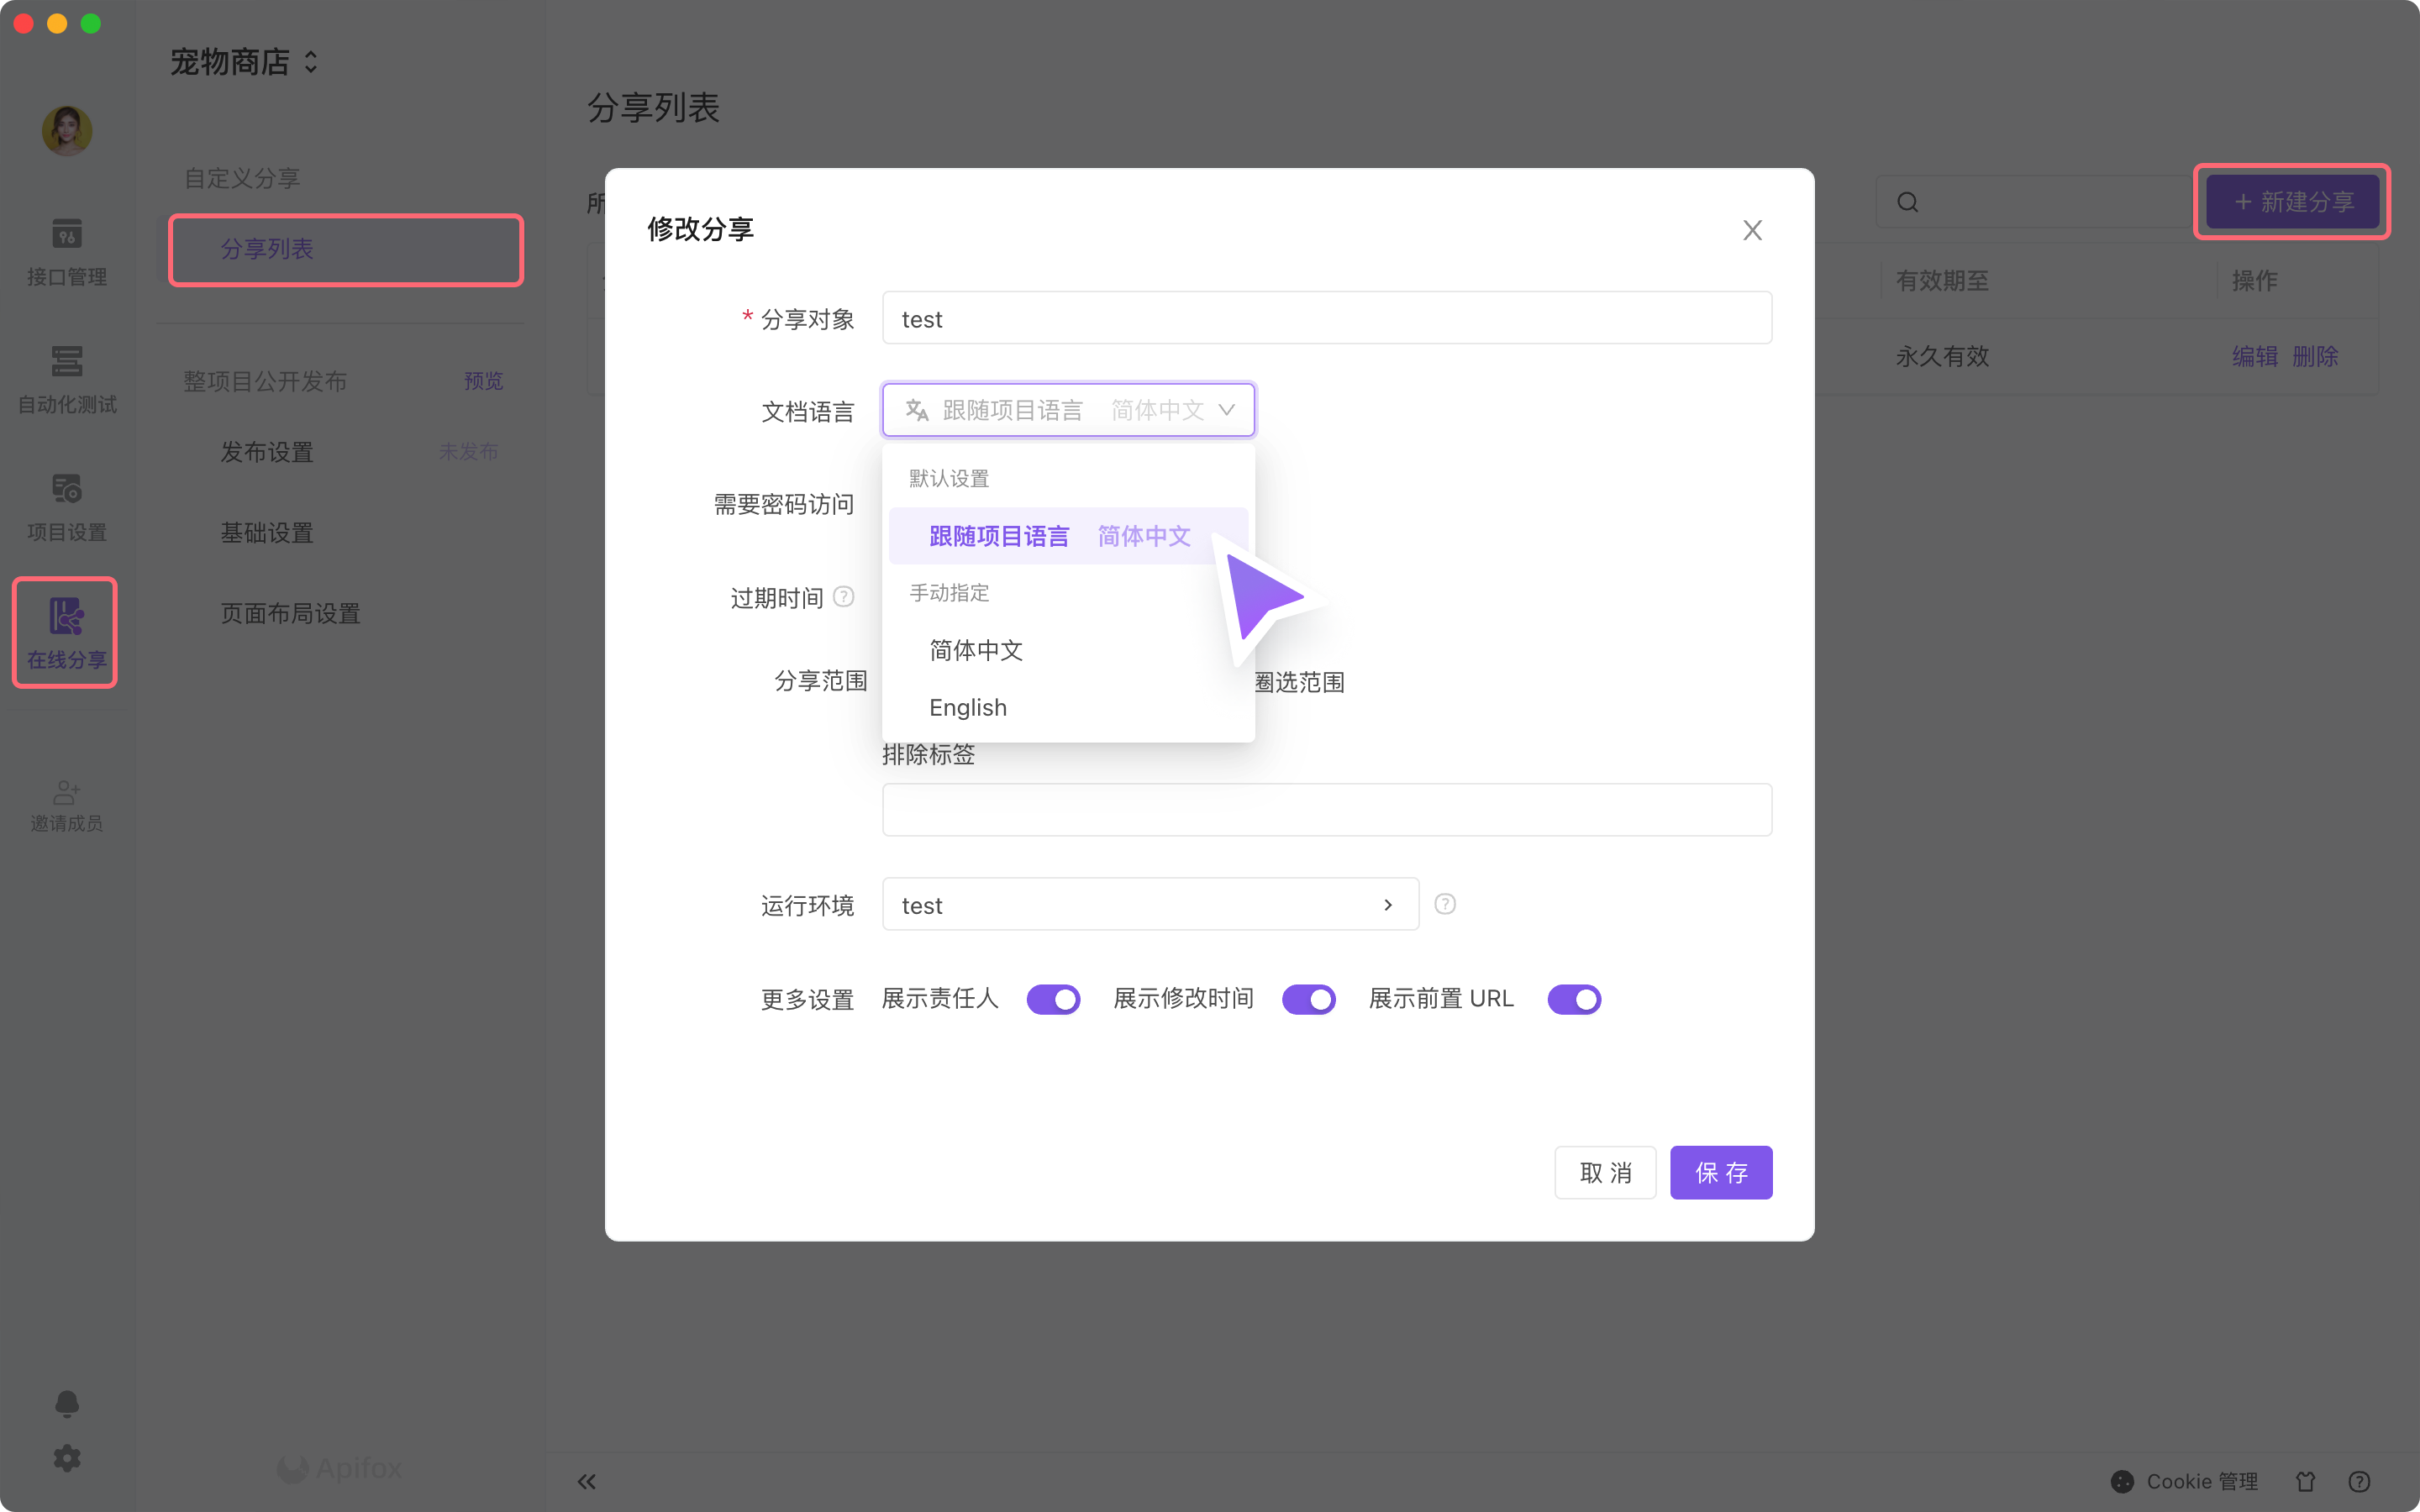Viewport: 2420px width, 1512px height.
Task: Open the 基础设置 menu item
Action: (x=266, y=533)
